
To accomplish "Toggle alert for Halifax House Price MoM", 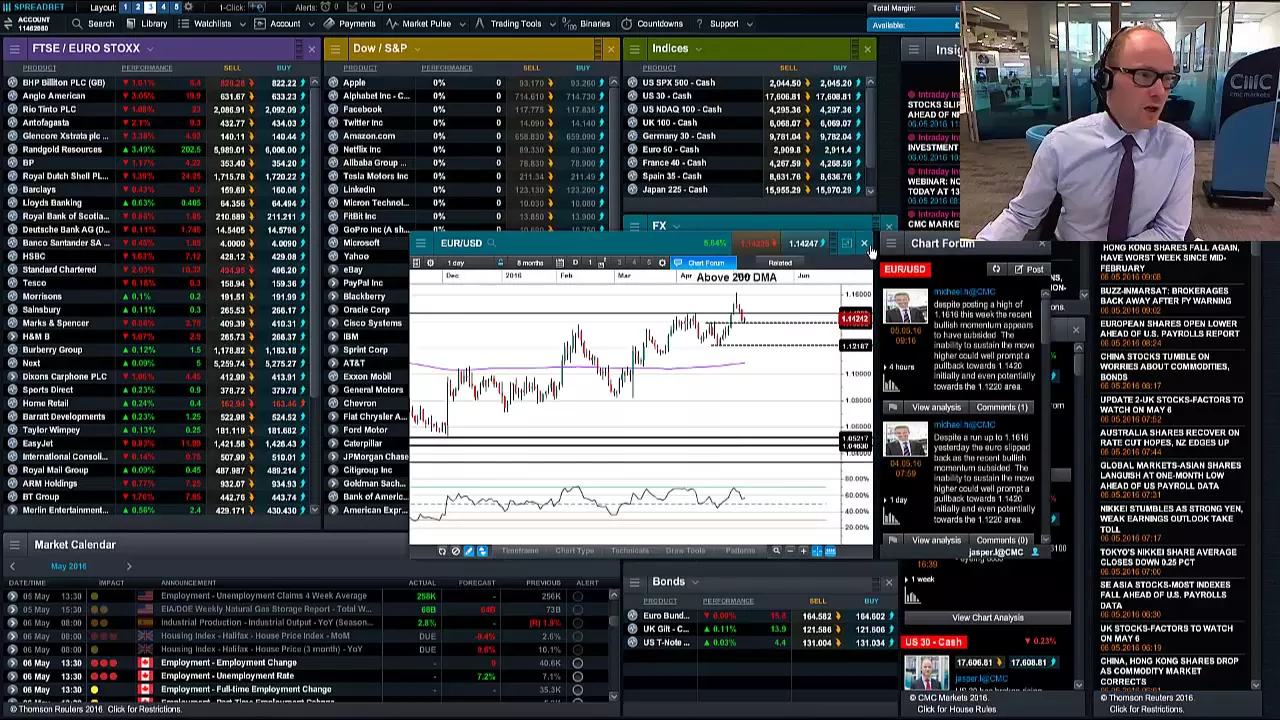I will 577,636.
